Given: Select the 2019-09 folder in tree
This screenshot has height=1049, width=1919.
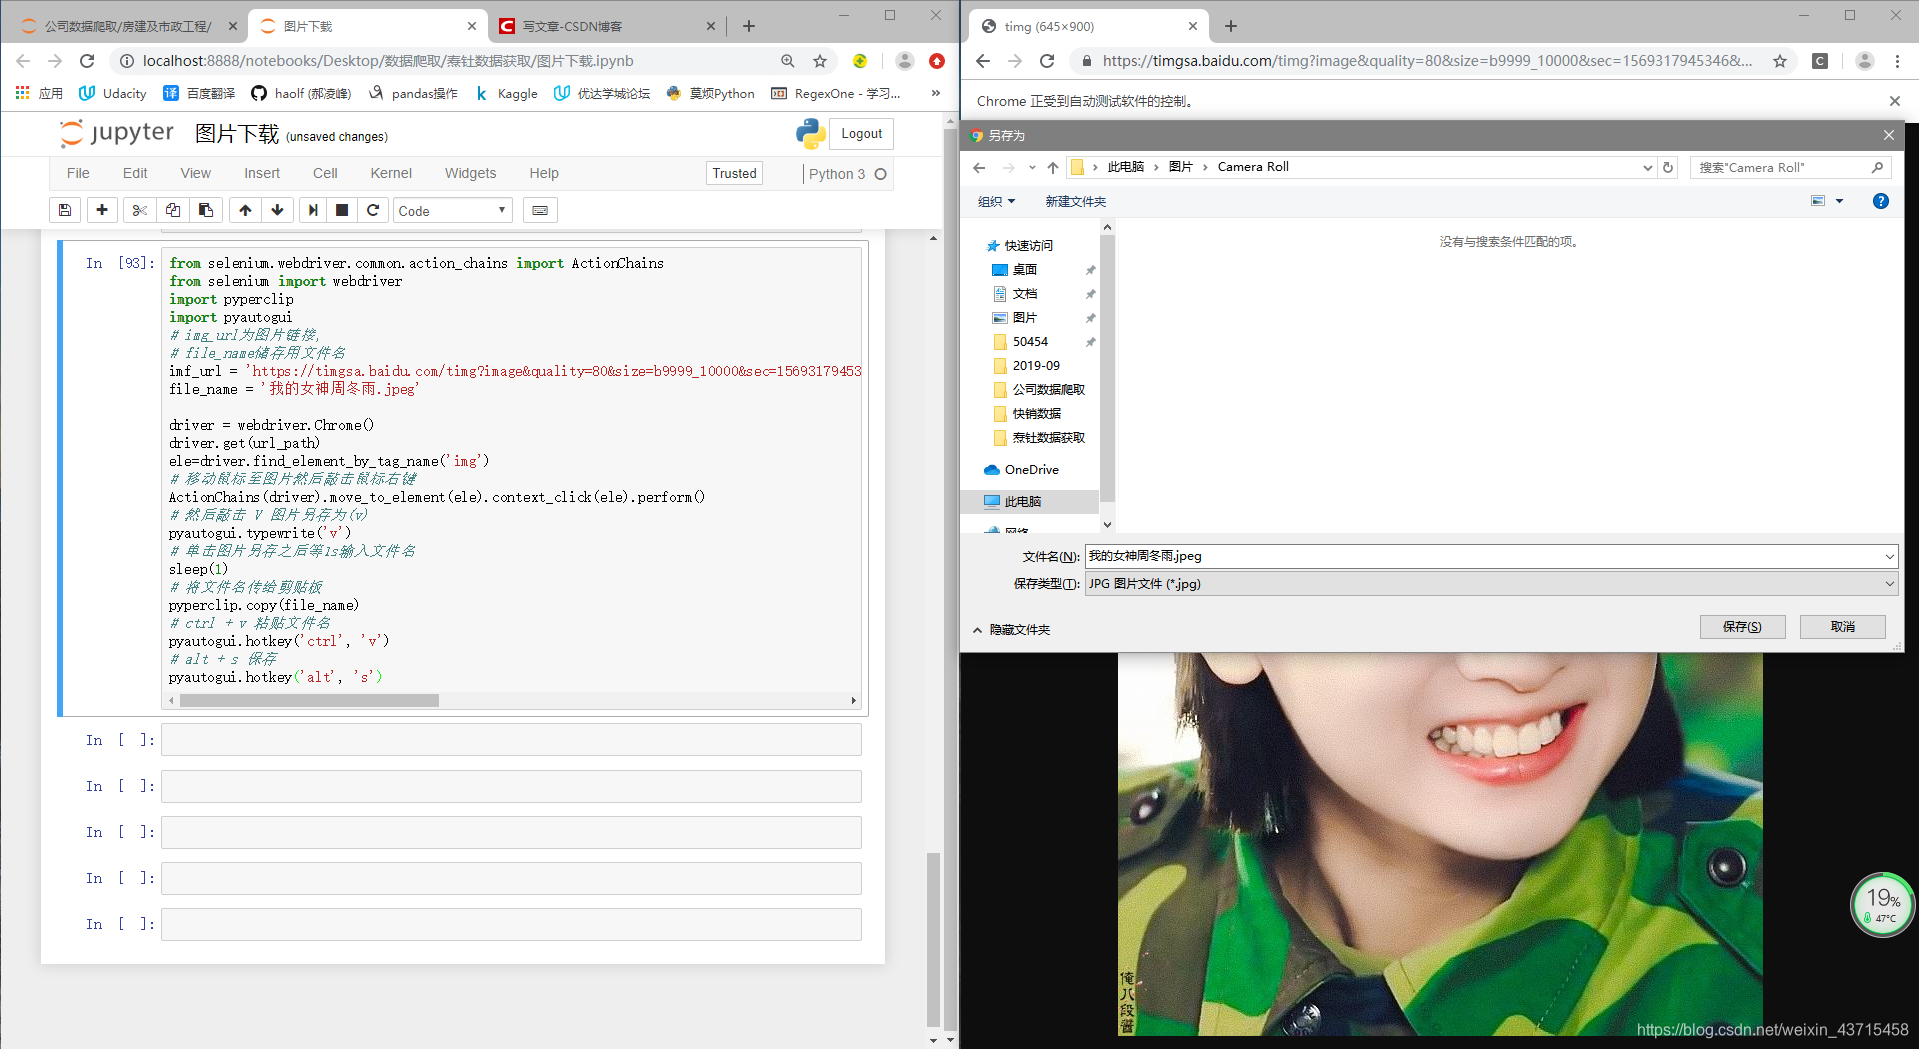Looking at the screenshot, I should [1036, 365].
